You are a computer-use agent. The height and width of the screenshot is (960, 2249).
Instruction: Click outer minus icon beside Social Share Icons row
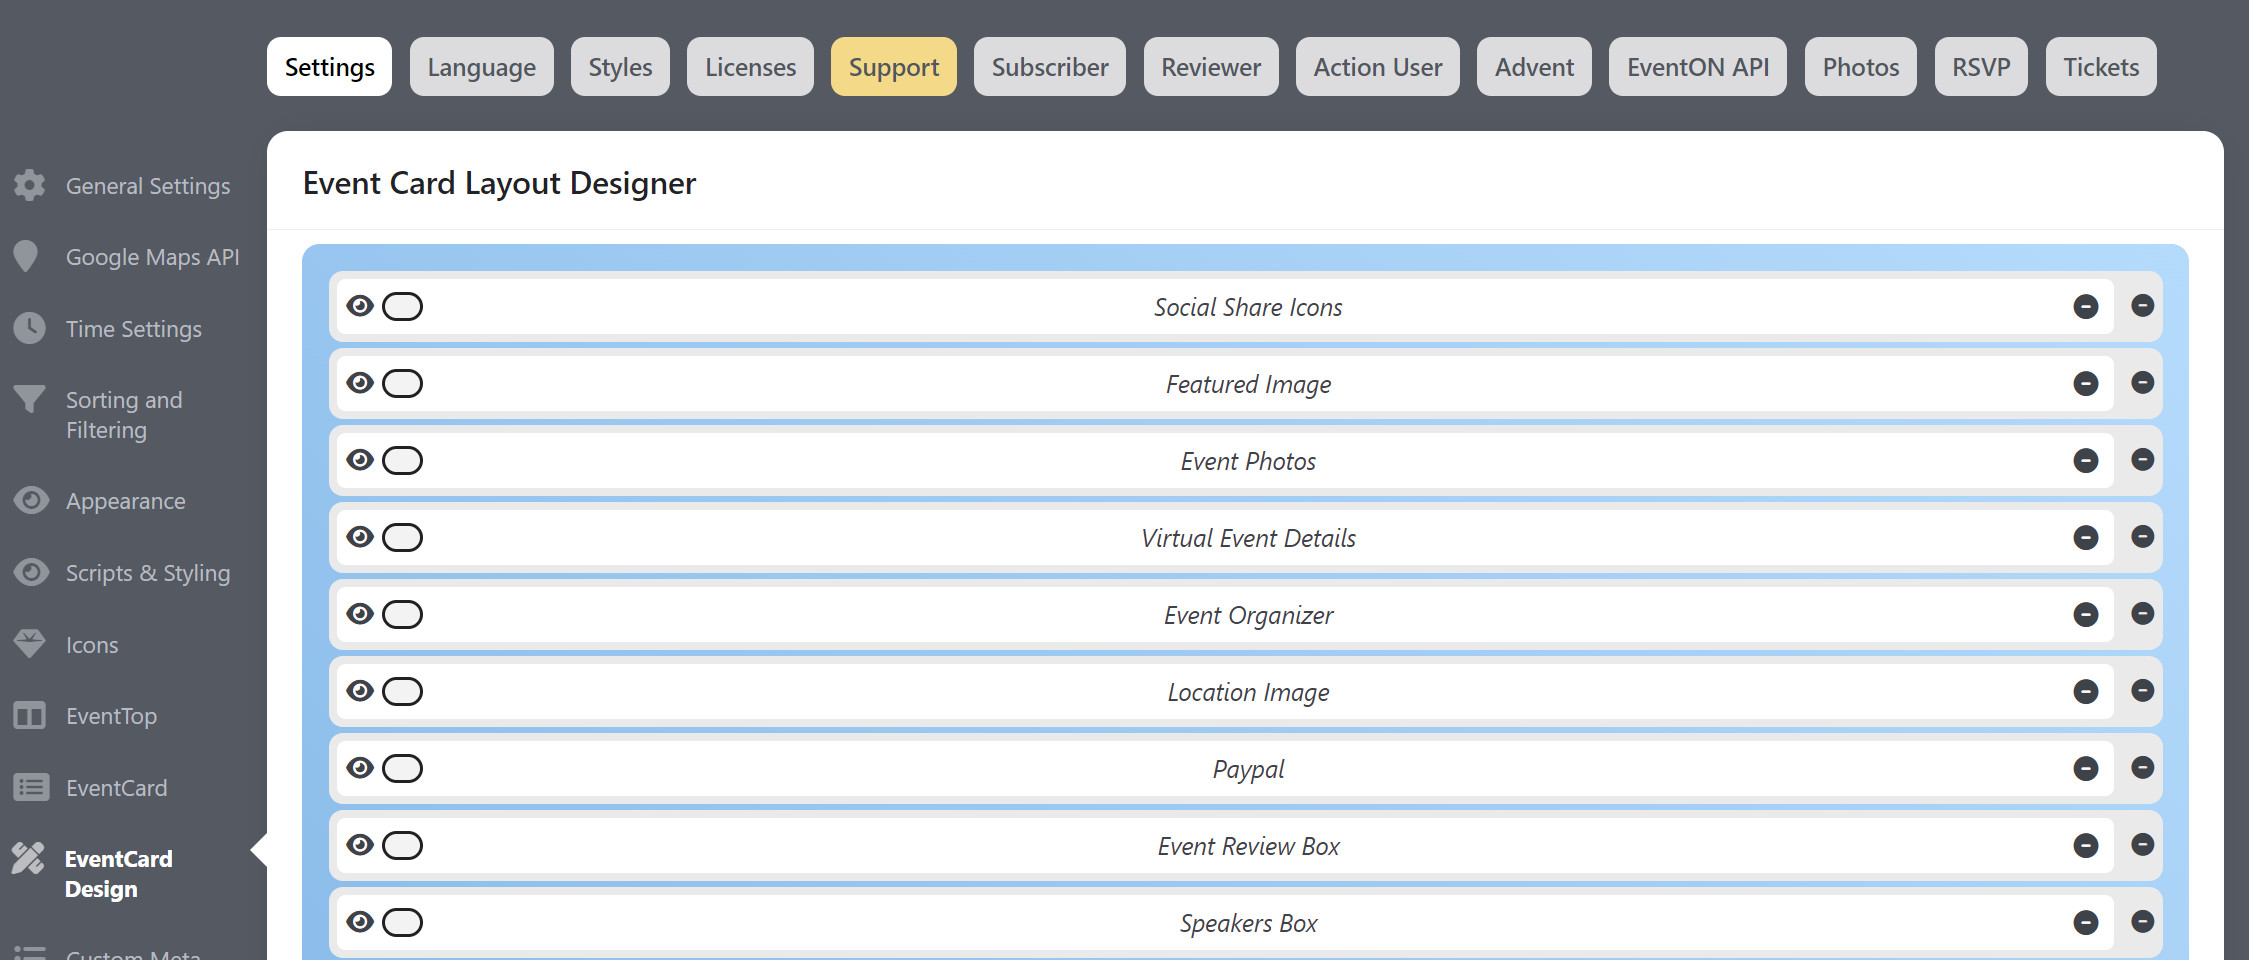[2142, 305]
